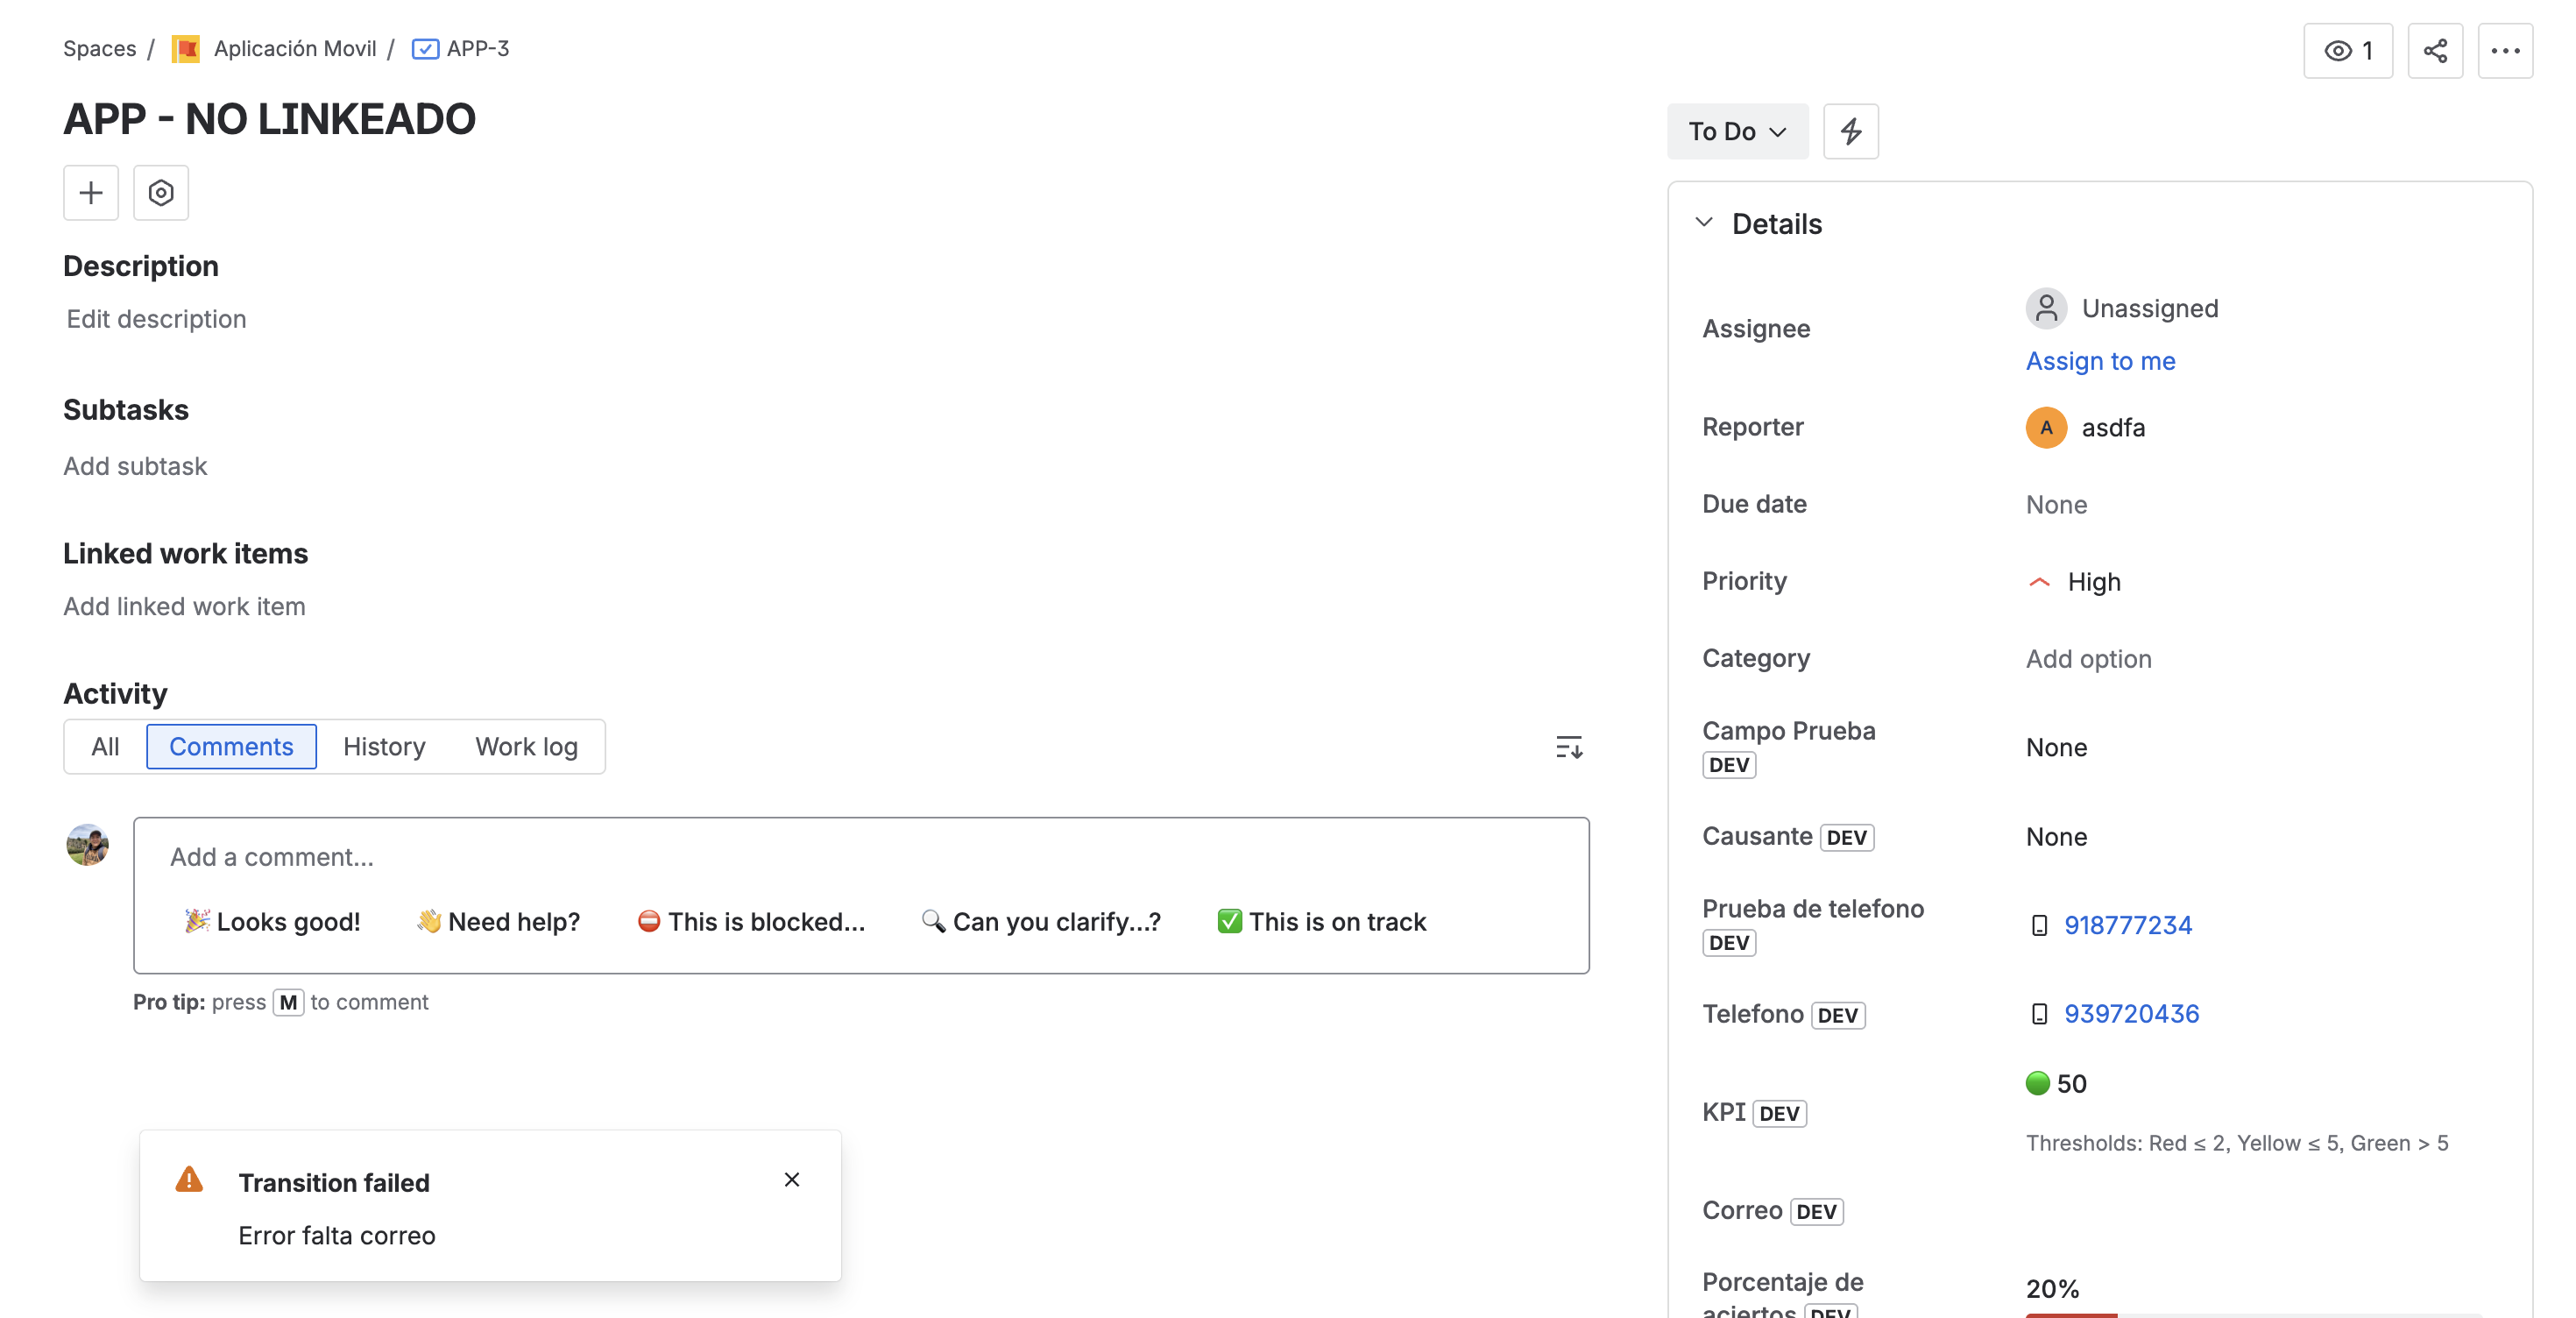The width and height of the screenshot is (2576, 1318).
Task: Click Add subtask
Action: coord(135,466)
